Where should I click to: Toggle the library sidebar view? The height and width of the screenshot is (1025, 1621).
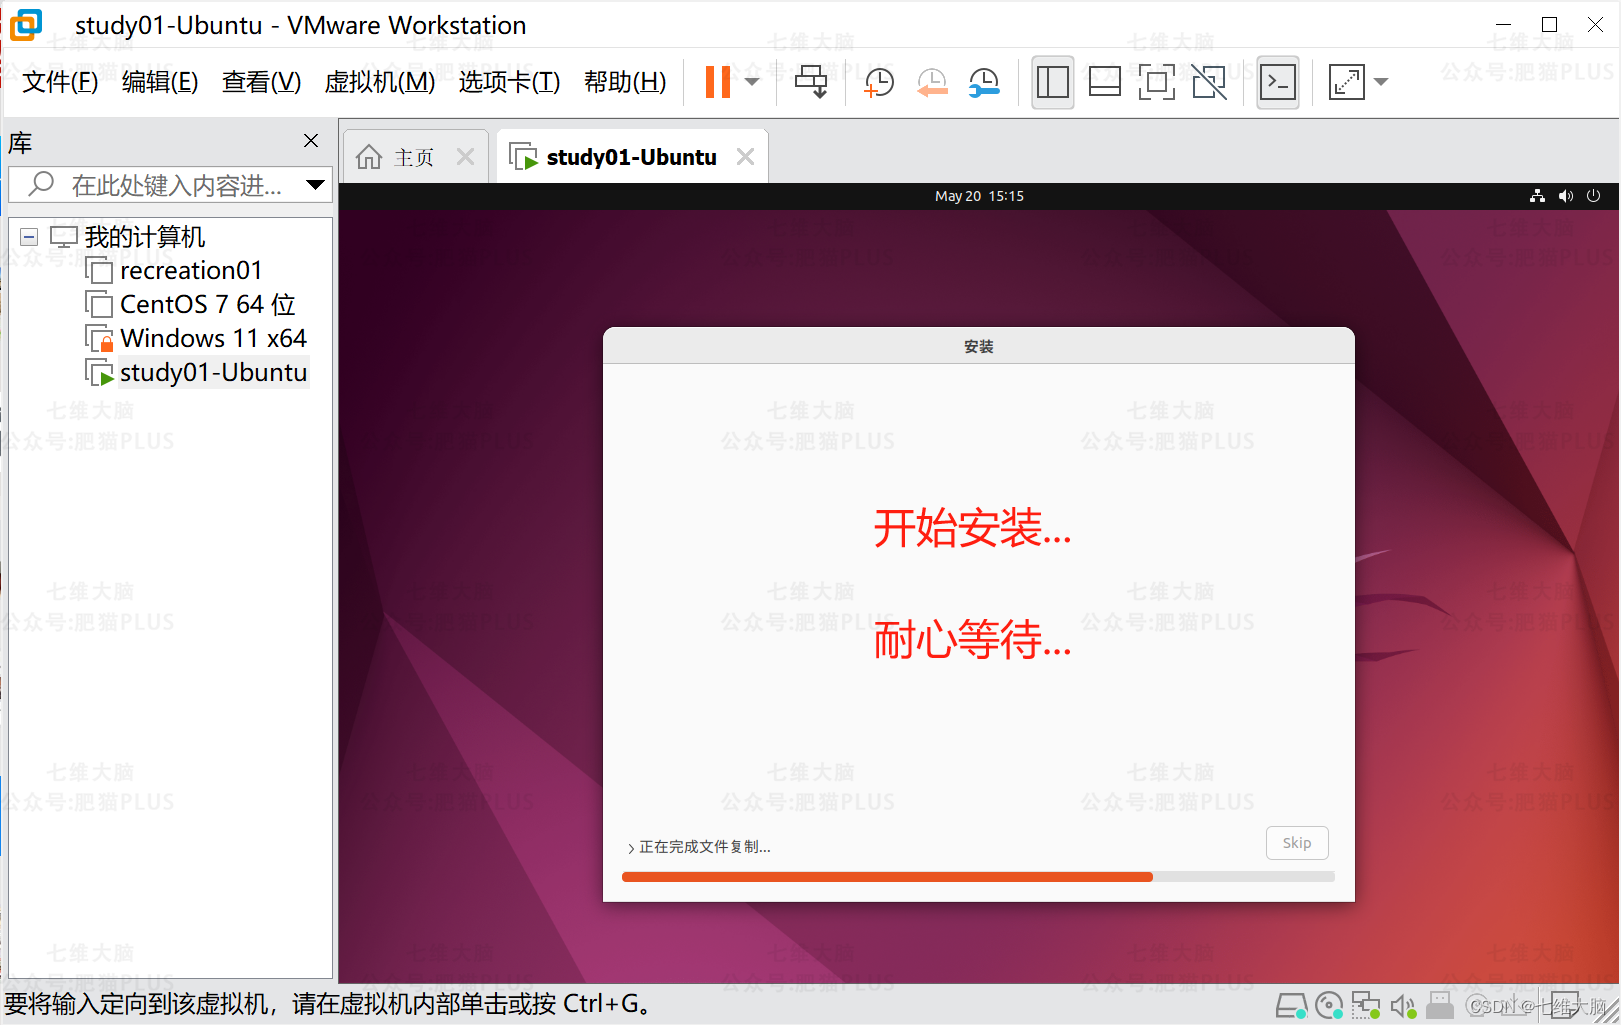[x=1052, y=82]
